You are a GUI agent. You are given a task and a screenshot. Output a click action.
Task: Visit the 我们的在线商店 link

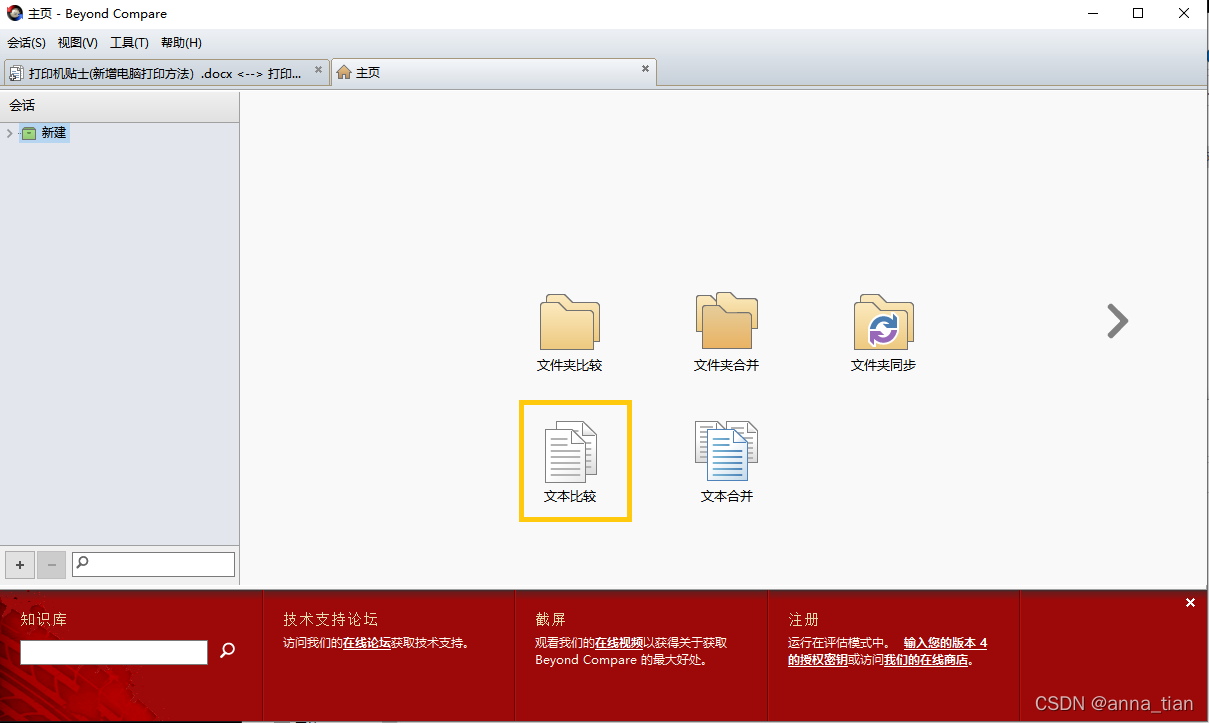pyautogui.click(x=926, y=660)
